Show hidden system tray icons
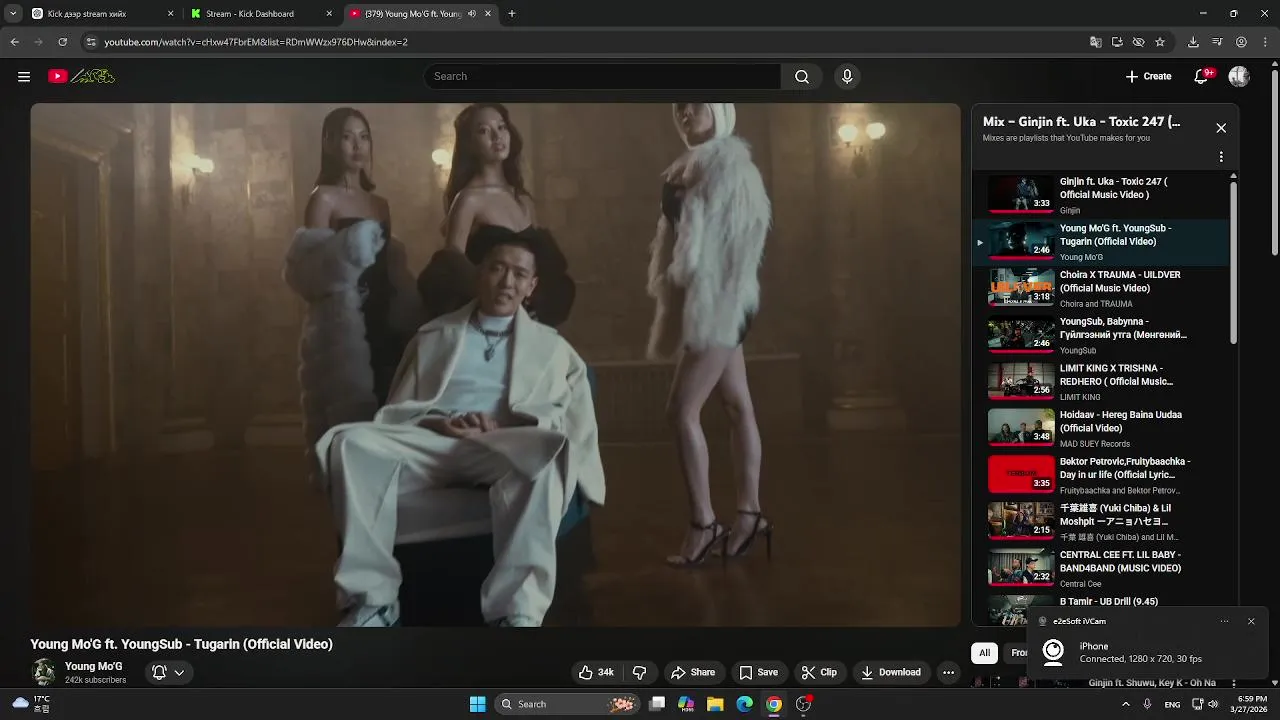Image resolution: width=1280 pixels, height=720 pixels. (1126, 704)
